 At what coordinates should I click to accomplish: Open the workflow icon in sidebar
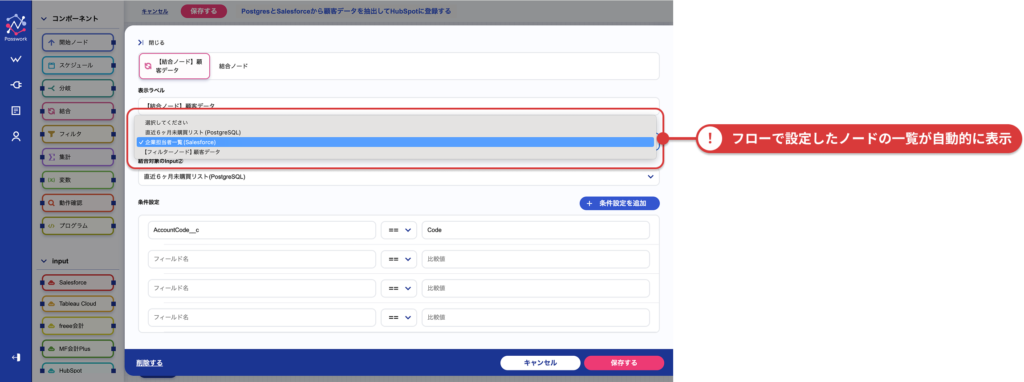[16, 59]
